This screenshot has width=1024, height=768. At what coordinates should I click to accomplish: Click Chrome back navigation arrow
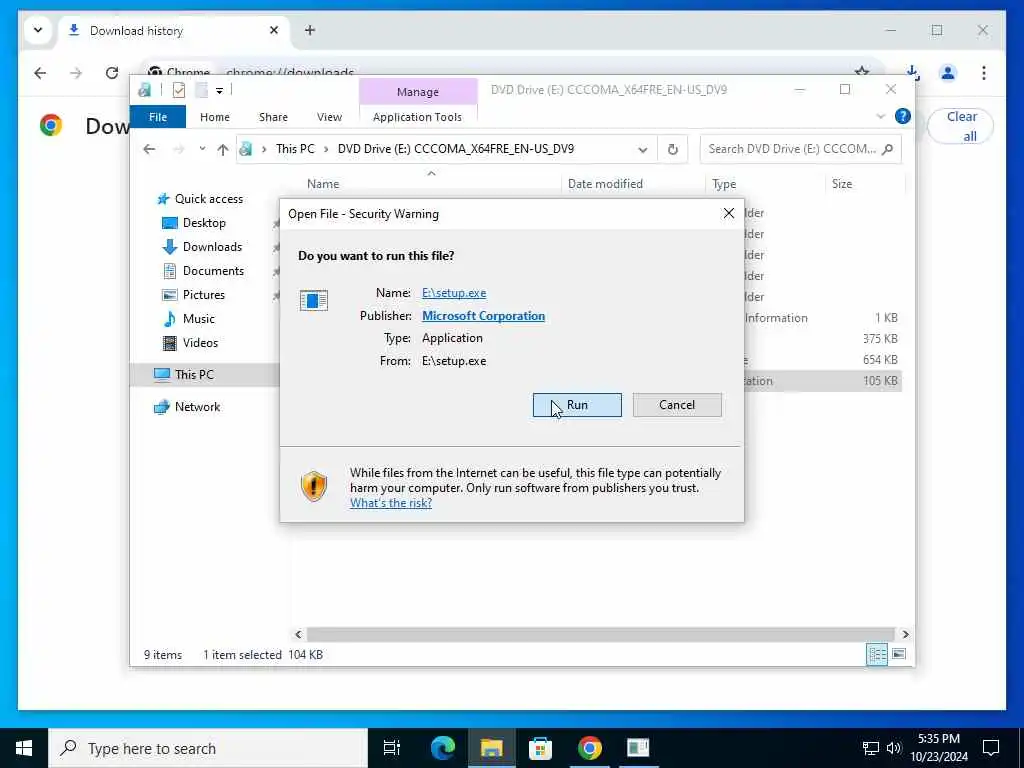[x=40, y=73]
